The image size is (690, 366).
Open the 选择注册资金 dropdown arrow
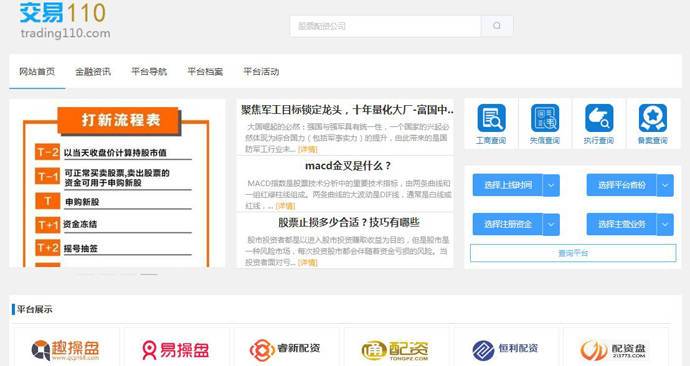(551, 224)
